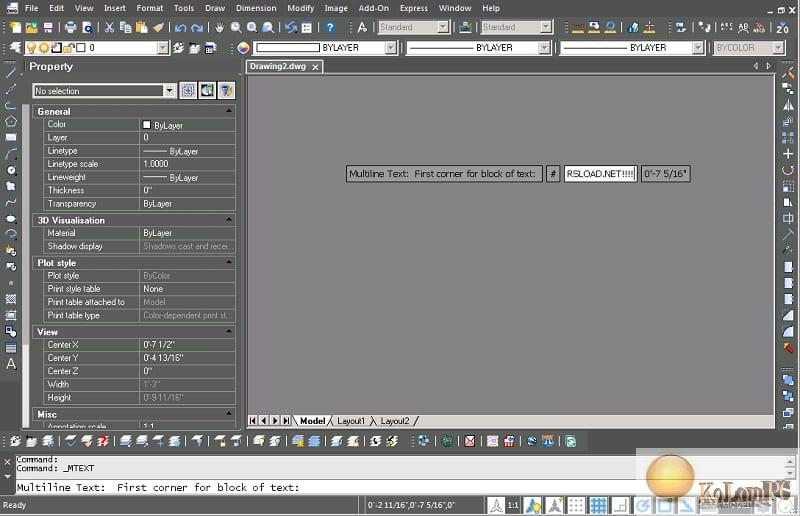Toggle the 1:1 annotation scale button
800x516 pixels.
(x=513, y=505)
